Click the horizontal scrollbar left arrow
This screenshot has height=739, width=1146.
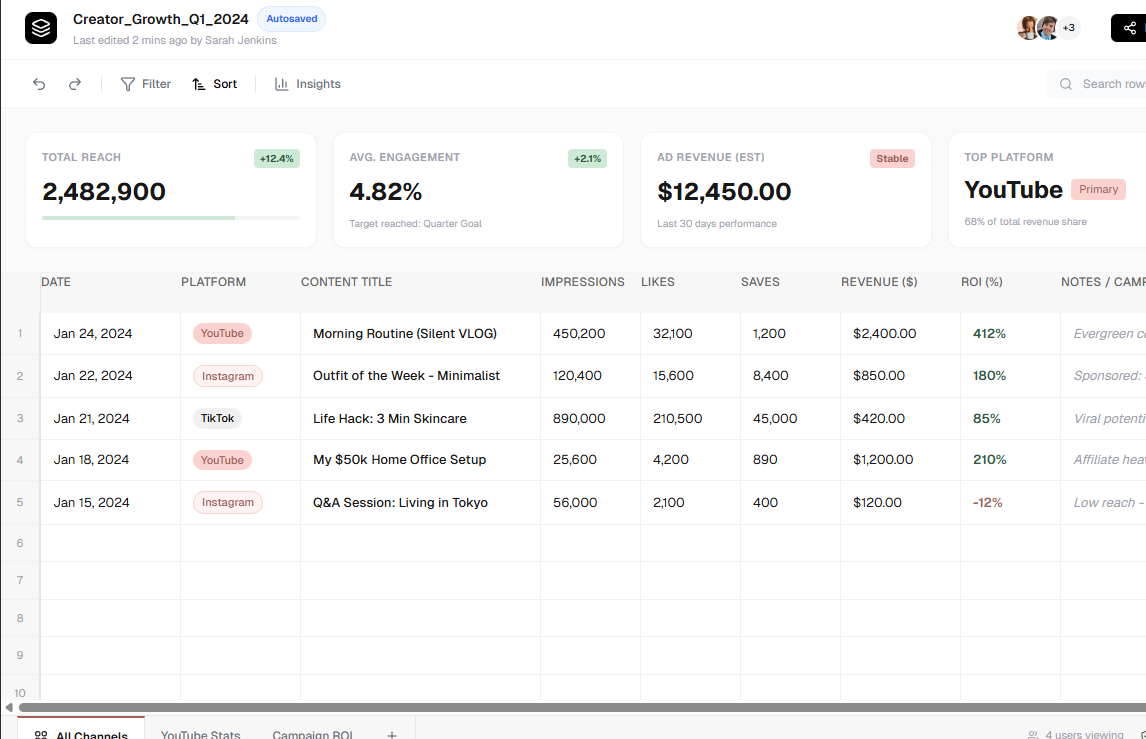tap(9, 707)
